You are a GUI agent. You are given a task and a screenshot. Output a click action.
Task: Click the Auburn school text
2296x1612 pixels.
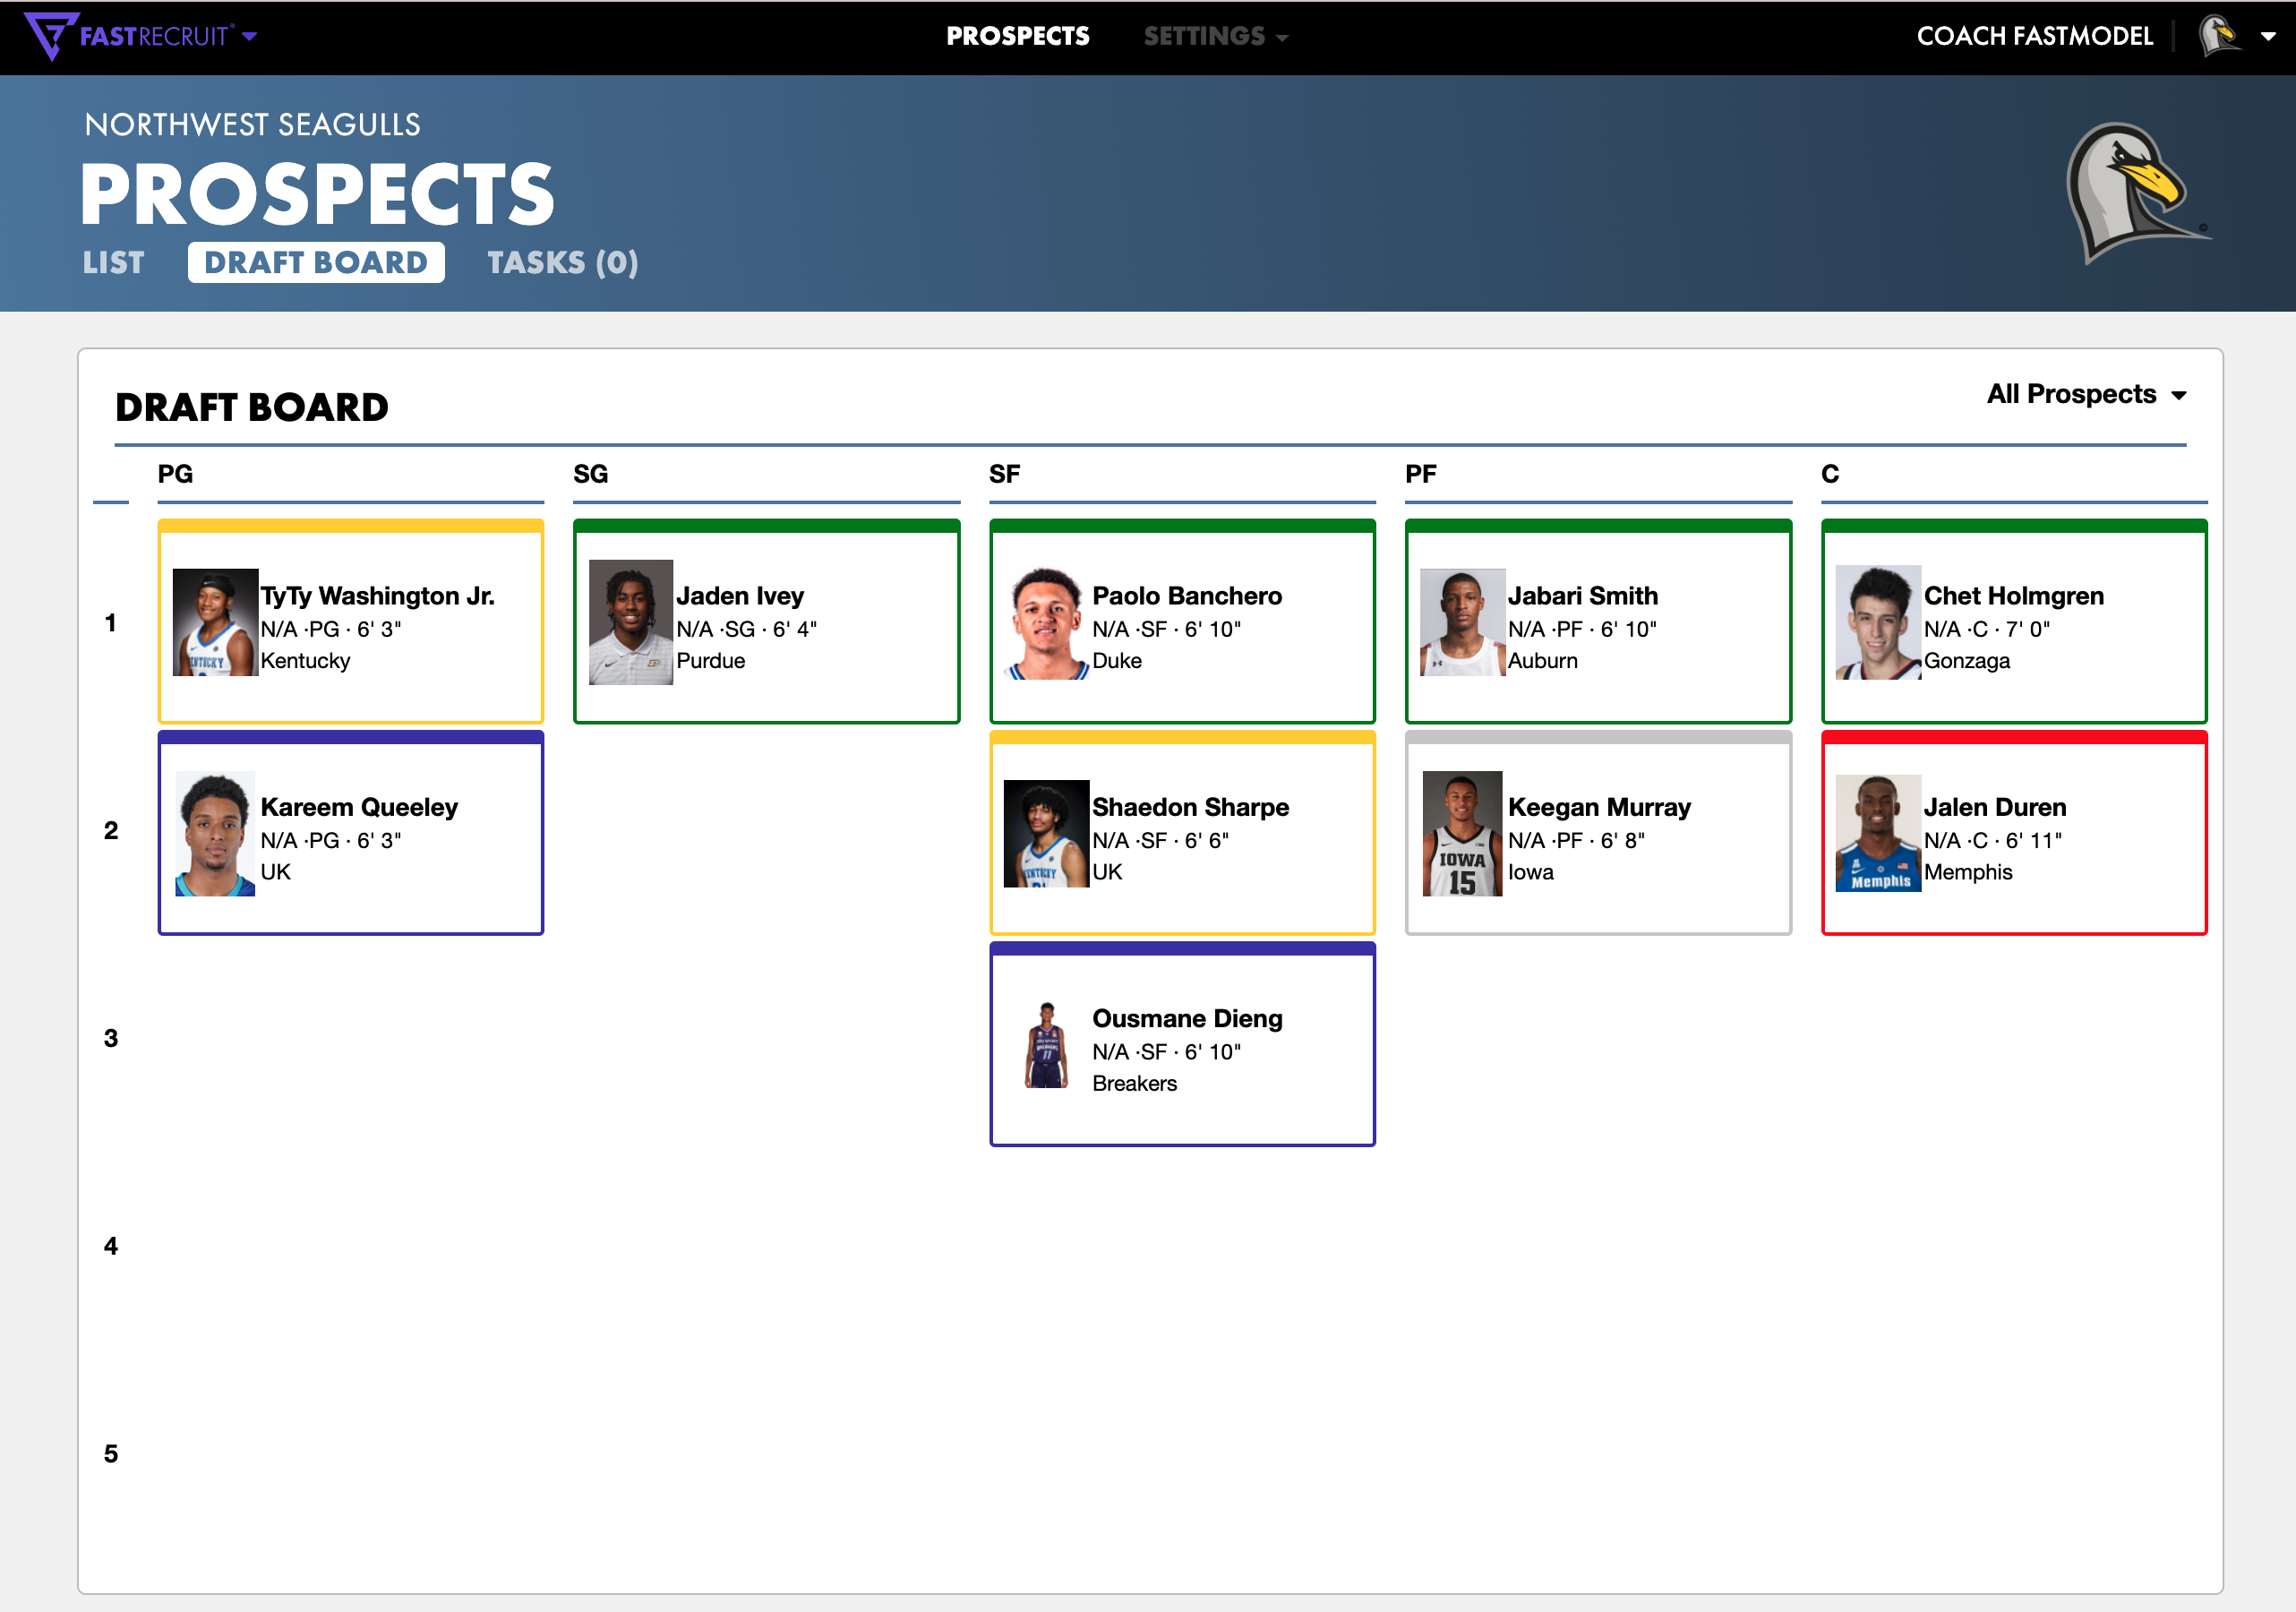pyautogui.click(x=1542, y=661)
